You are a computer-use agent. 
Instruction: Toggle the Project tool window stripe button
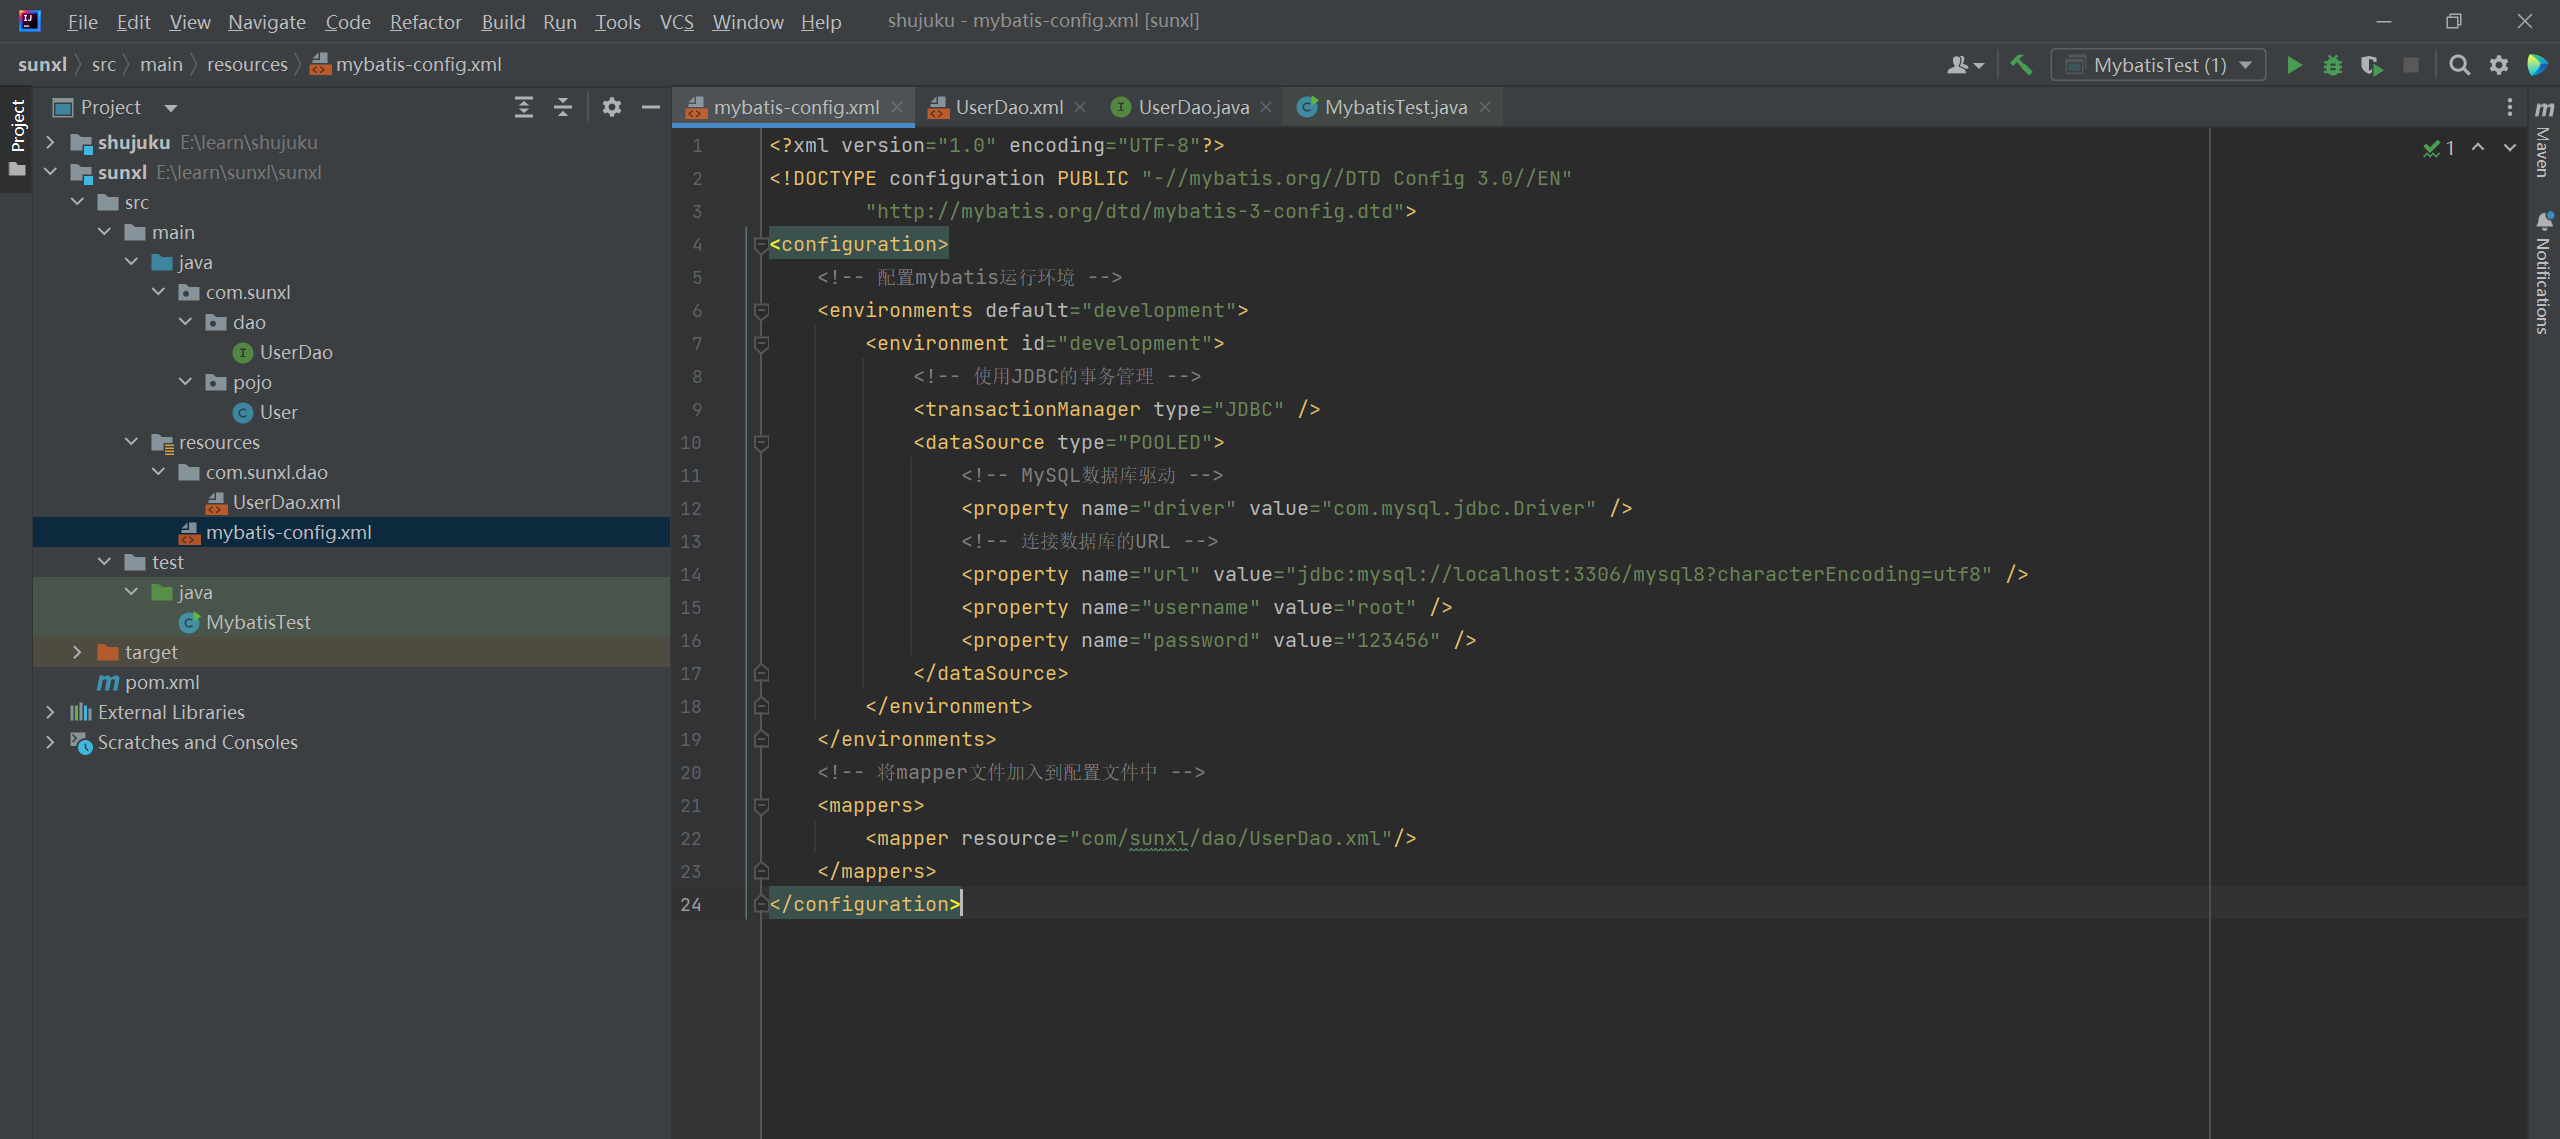17,127
